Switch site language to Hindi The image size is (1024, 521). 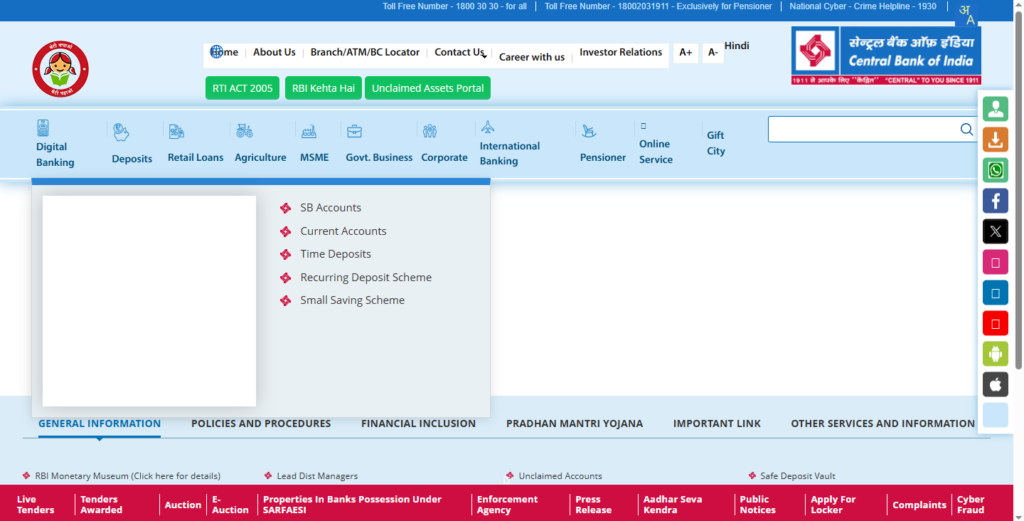tap(737, 46)
